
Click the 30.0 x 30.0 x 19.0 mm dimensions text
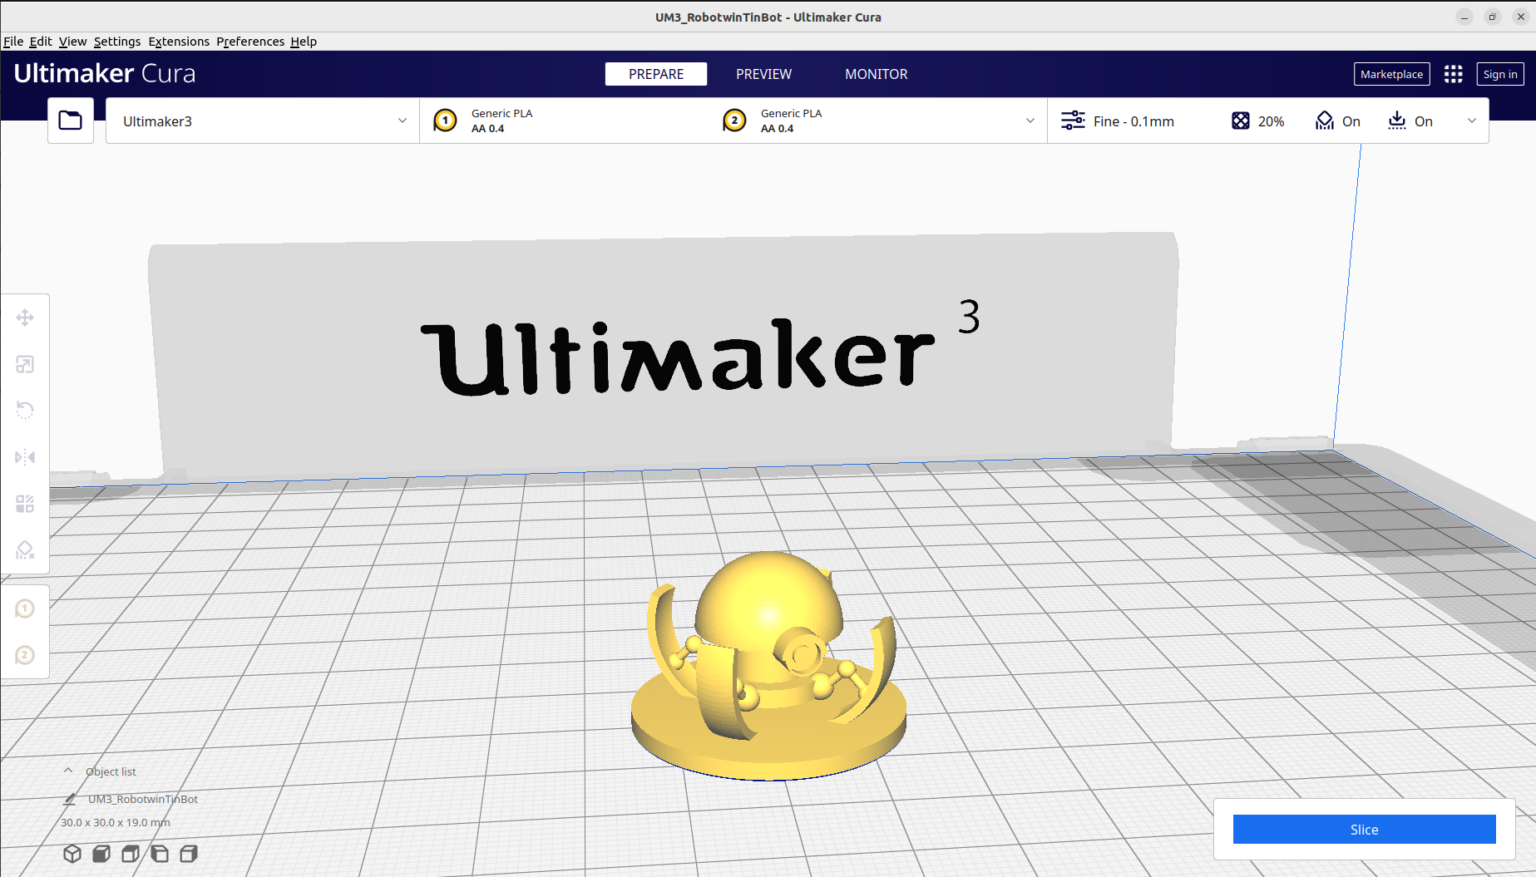115,822
